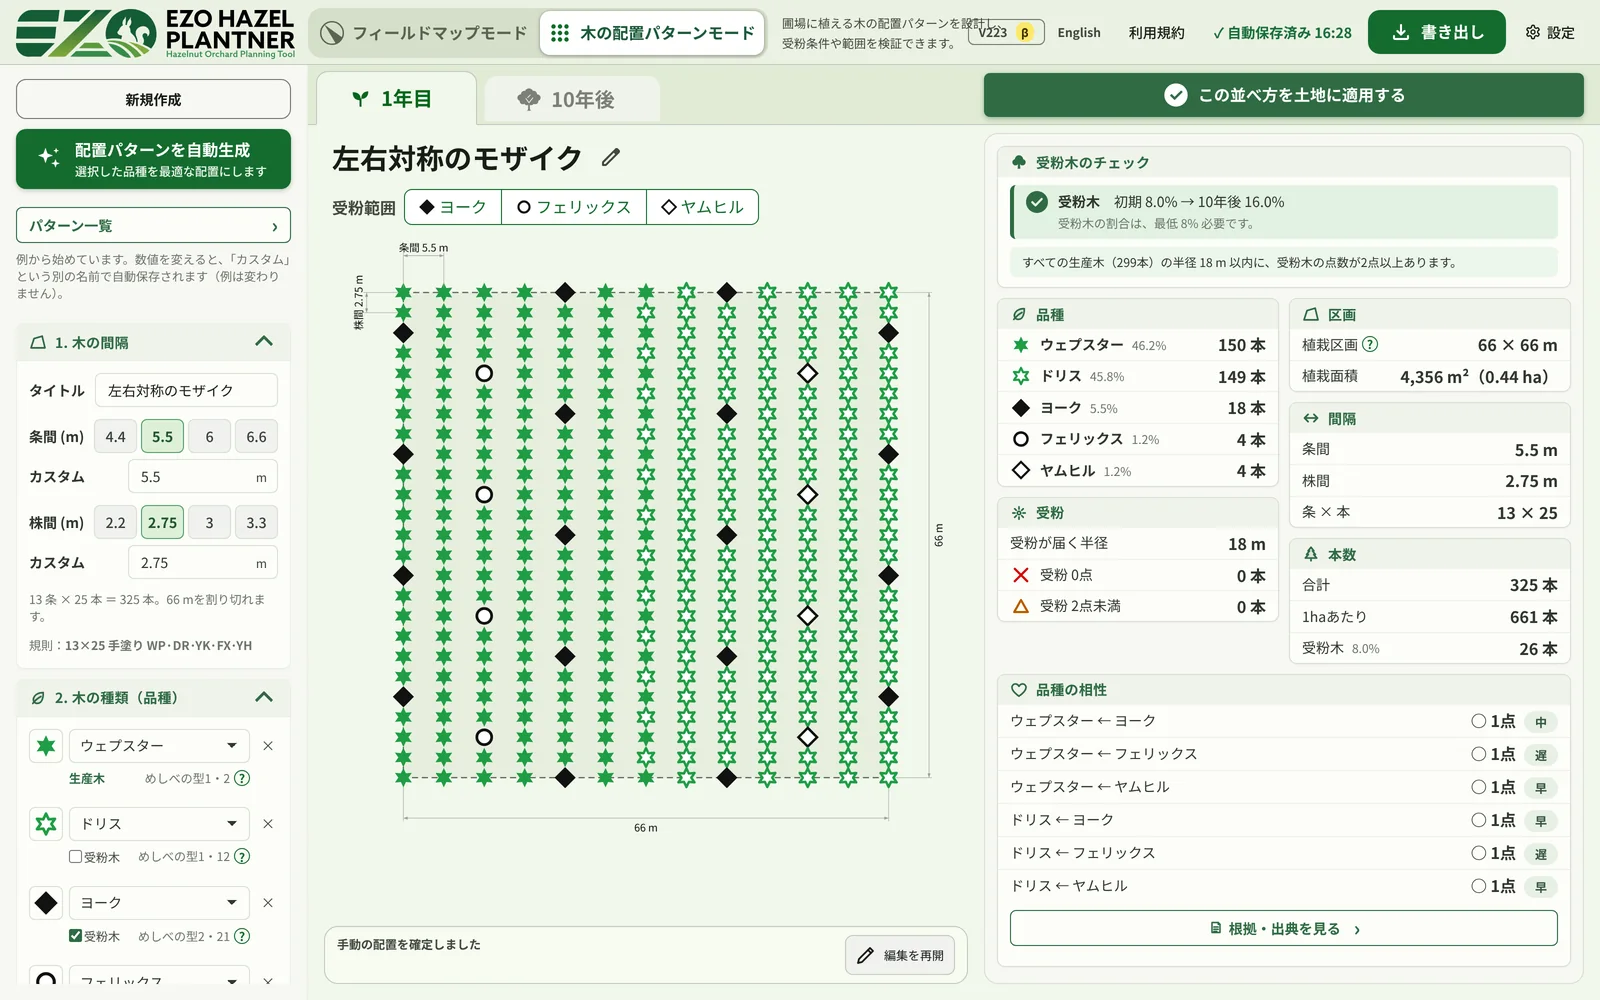
Task: Select the 1年目 tab
Action: coord(396,99)
